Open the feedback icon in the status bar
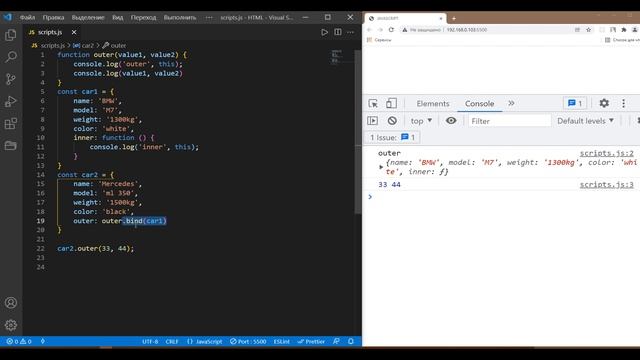640x360 pixels. (336, 341)
